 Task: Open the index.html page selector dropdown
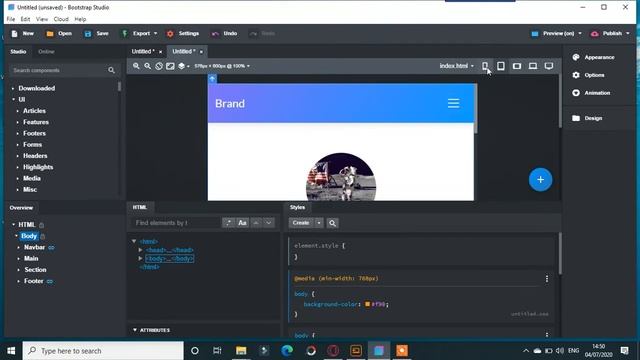click(457, 66)
